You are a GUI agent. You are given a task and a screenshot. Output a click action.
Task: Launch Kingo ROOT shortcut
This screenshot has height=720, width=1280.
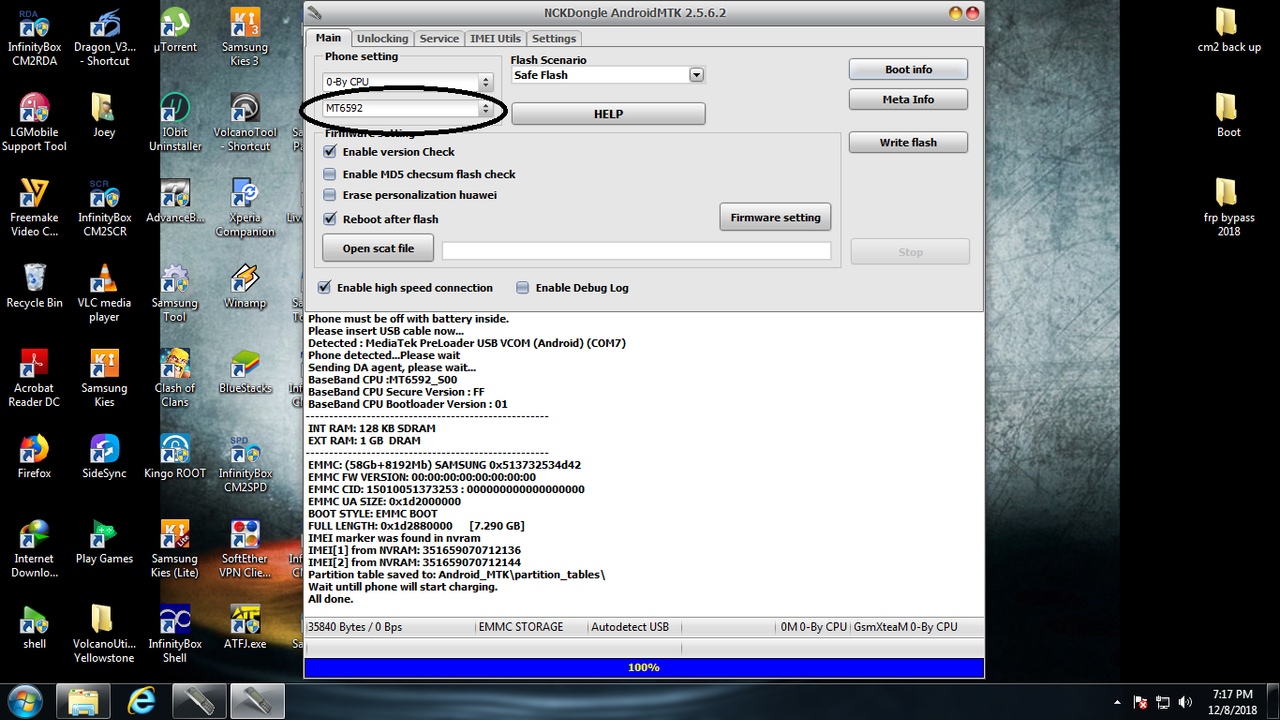coord(175,456)
